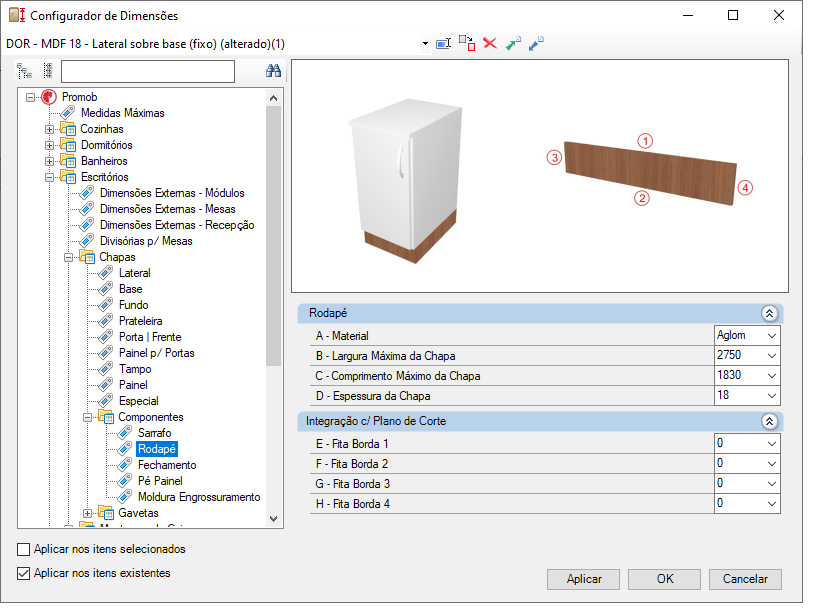Screen dimensions: 814x611
Task: Click the edge marker number 3
Action: click(554, 157)
